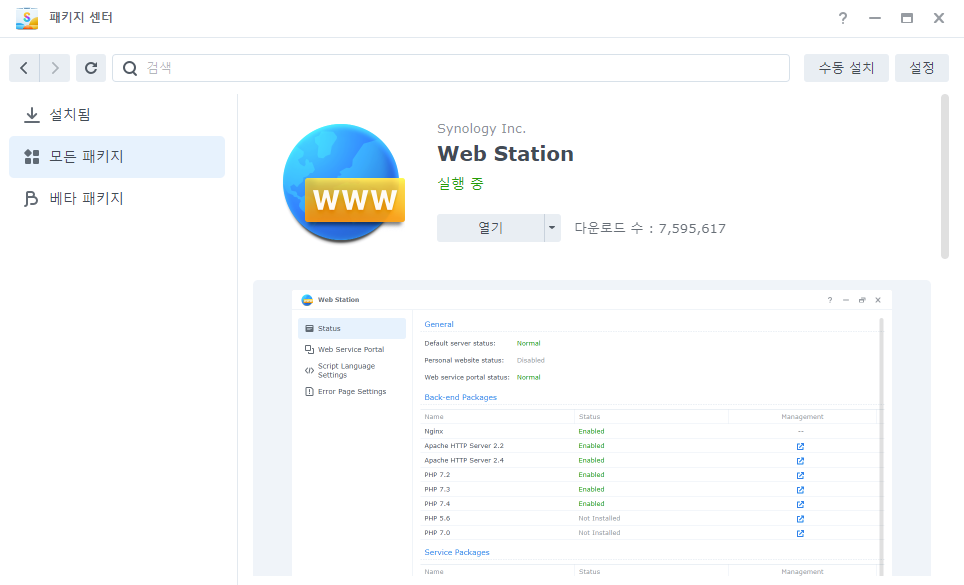Click the Synology Inc. publisher text

pyautogui.click(x=481, y=128)
